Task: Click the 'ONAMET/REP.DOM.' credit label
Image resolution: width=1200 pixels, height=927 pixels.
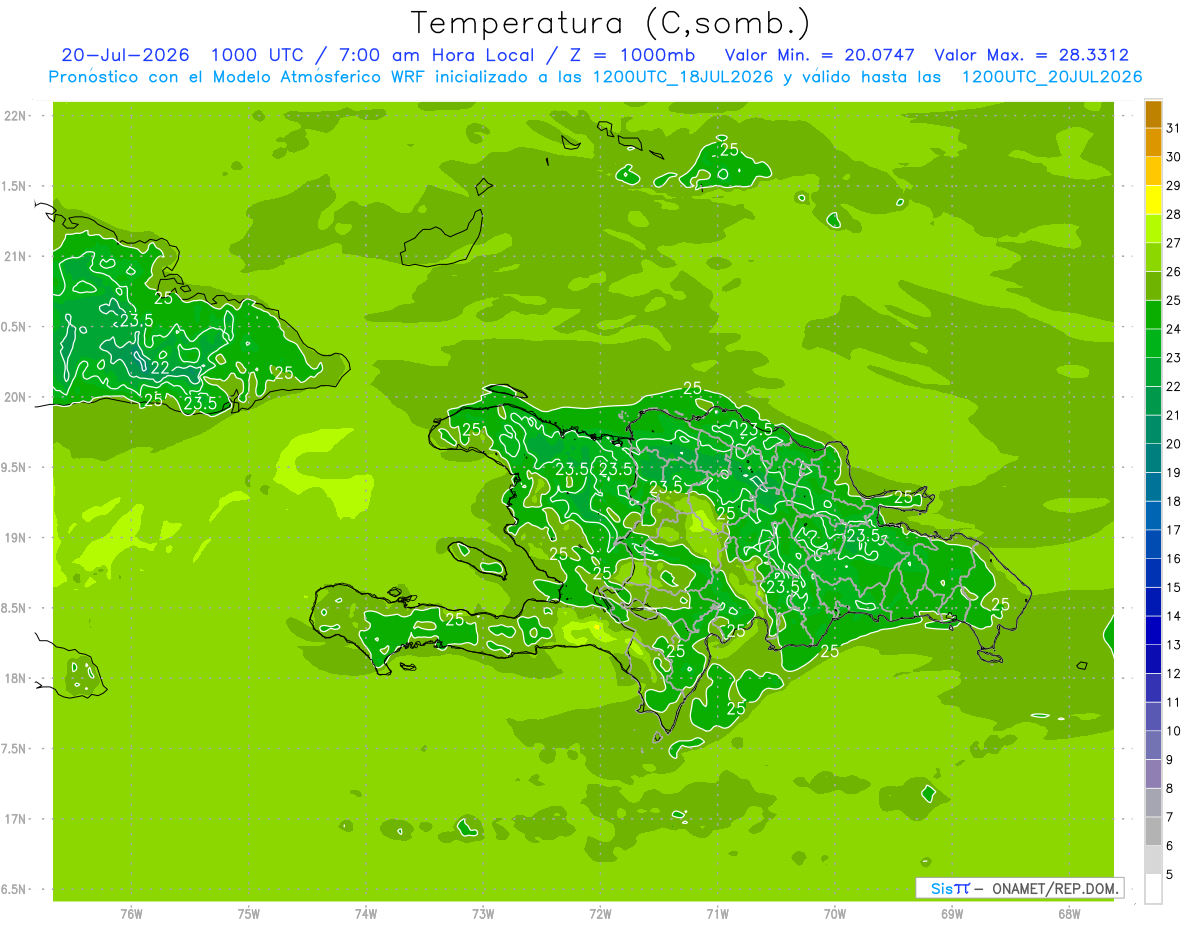Action: [x=1053, y=888]
